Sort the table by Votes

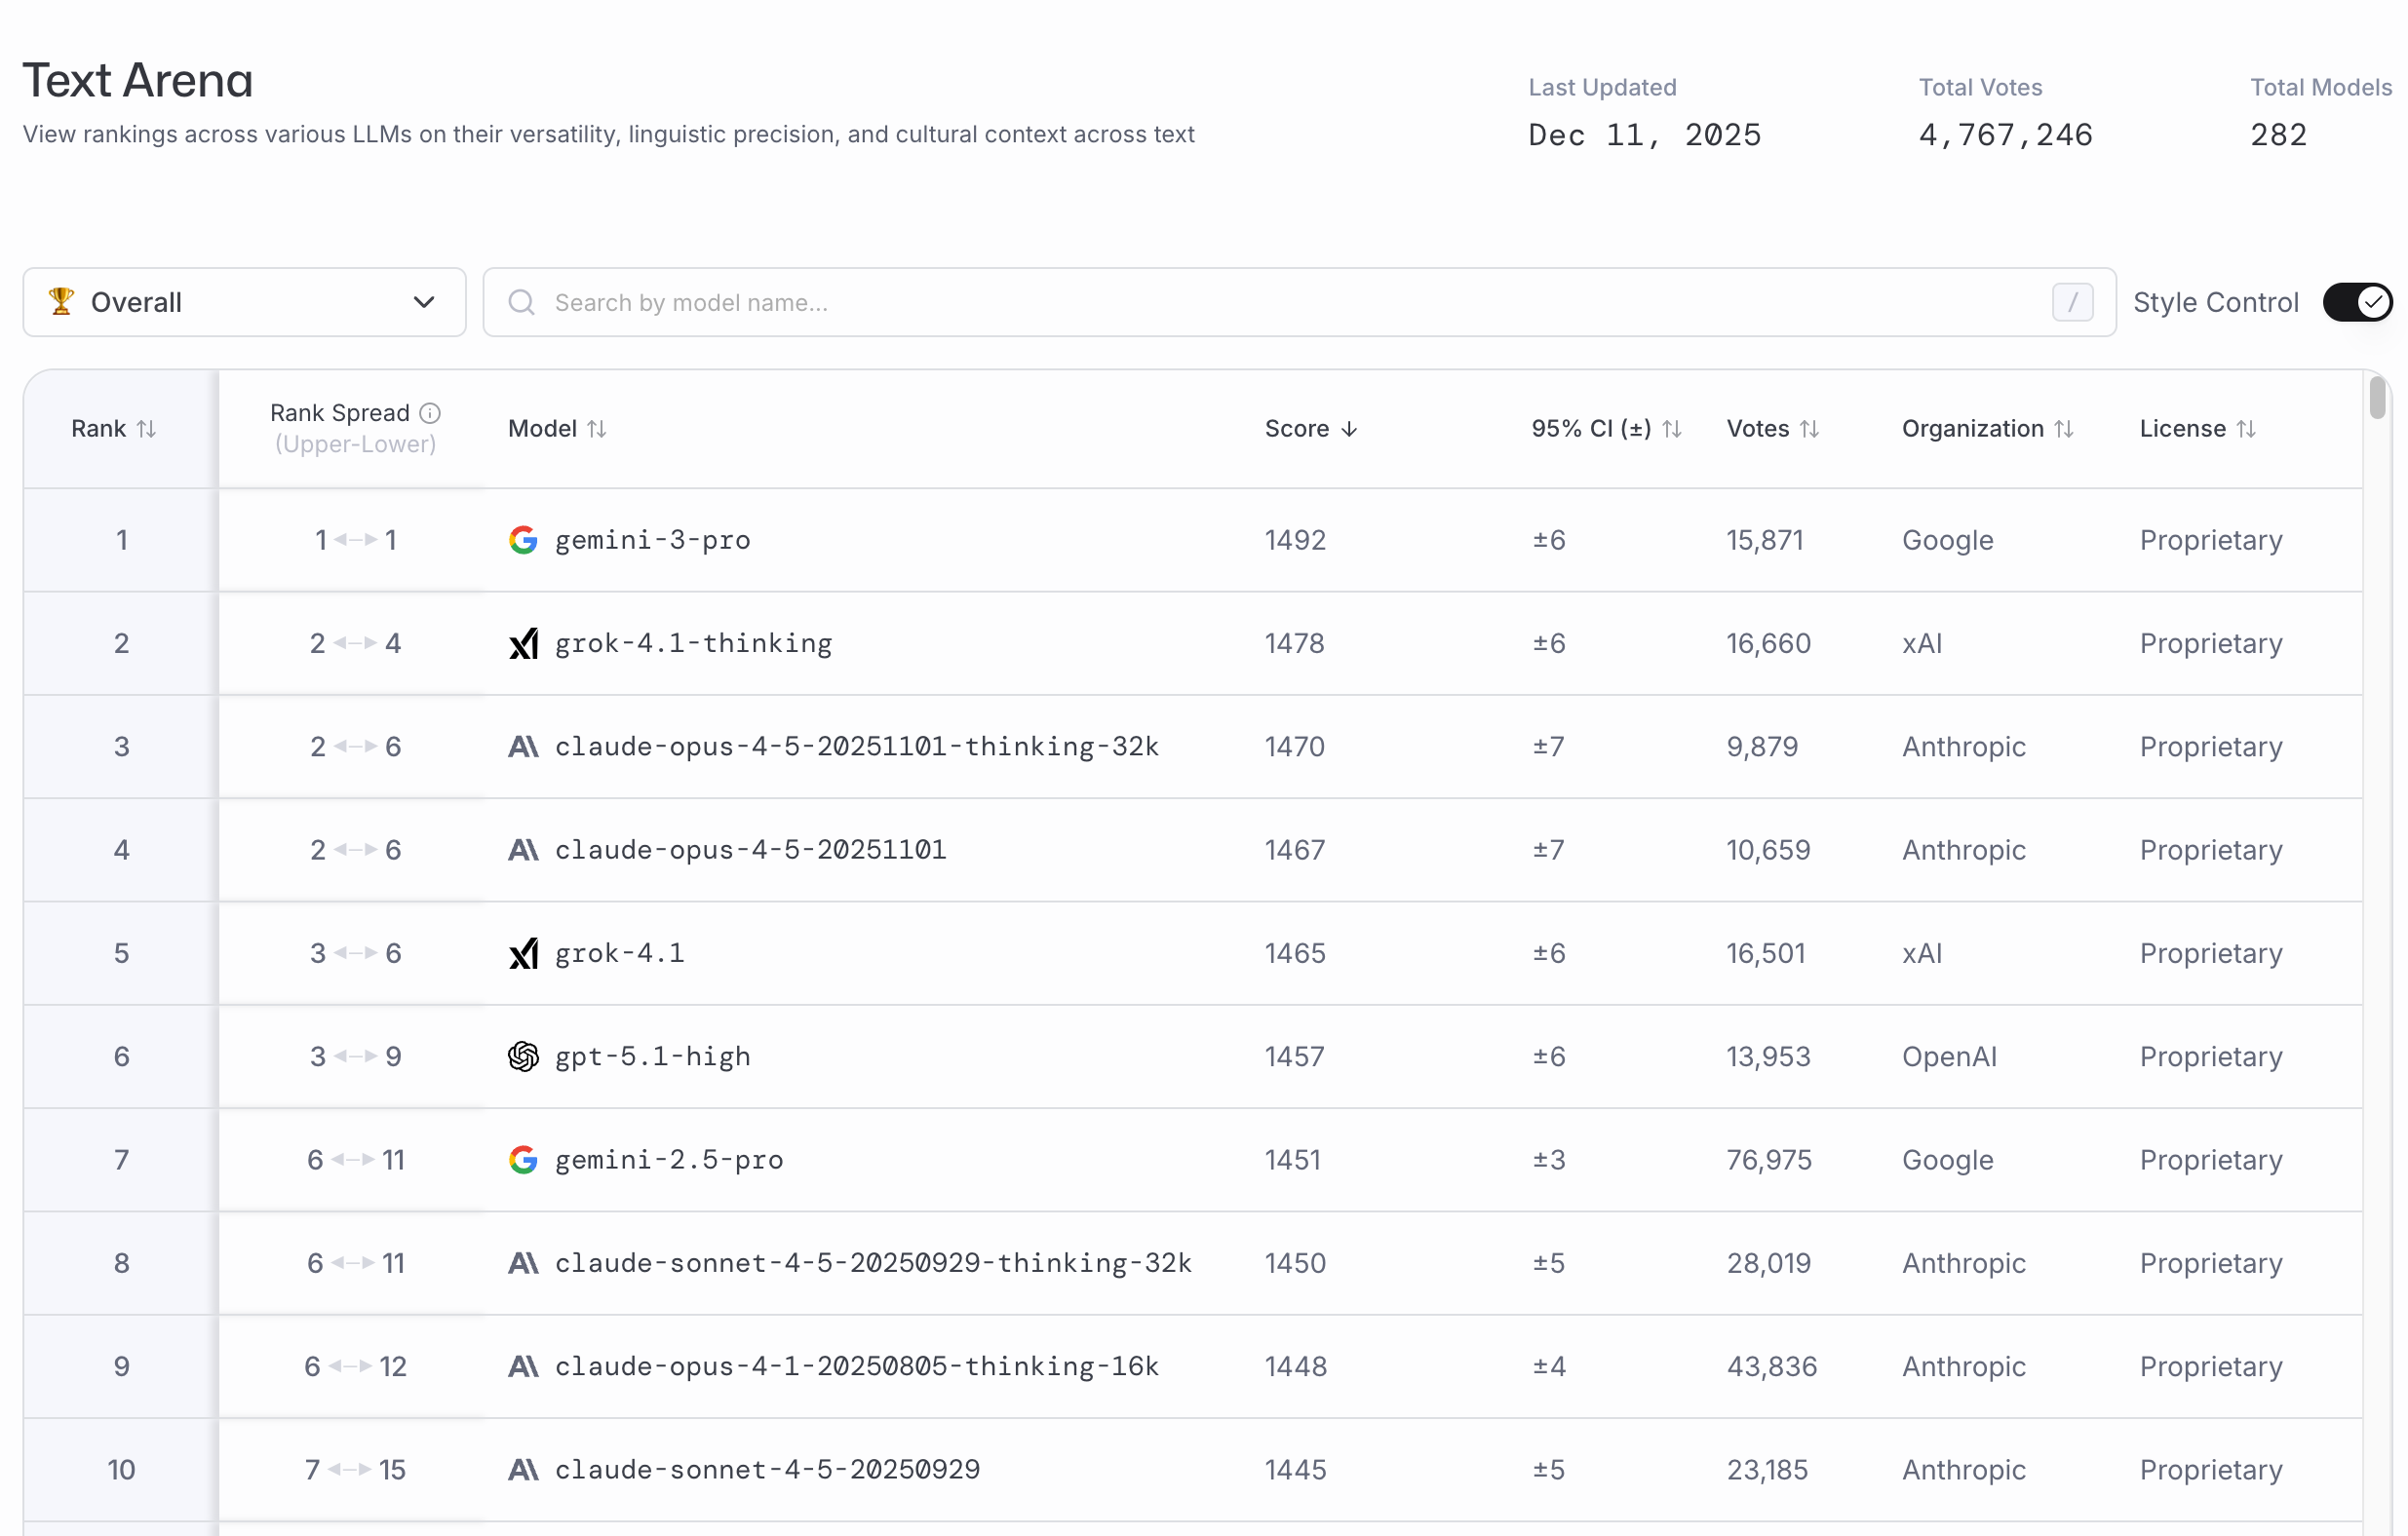(1809, 429)
